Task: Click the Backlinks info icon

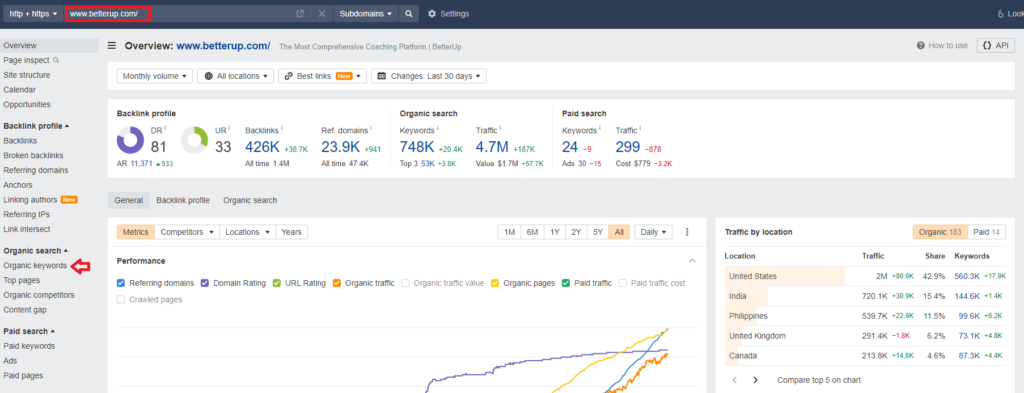Action: 281,129
